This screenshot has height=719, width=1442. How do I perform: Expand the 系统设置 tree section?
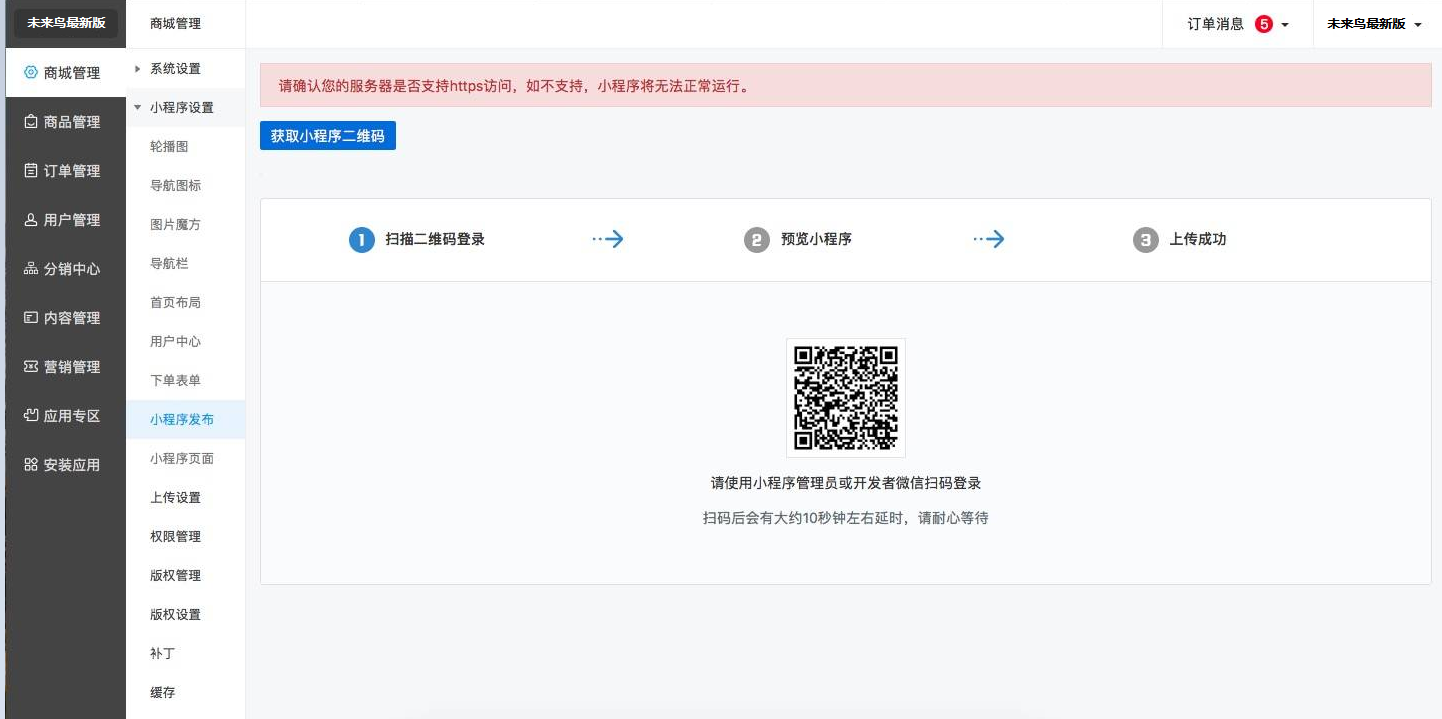[138, 69]
